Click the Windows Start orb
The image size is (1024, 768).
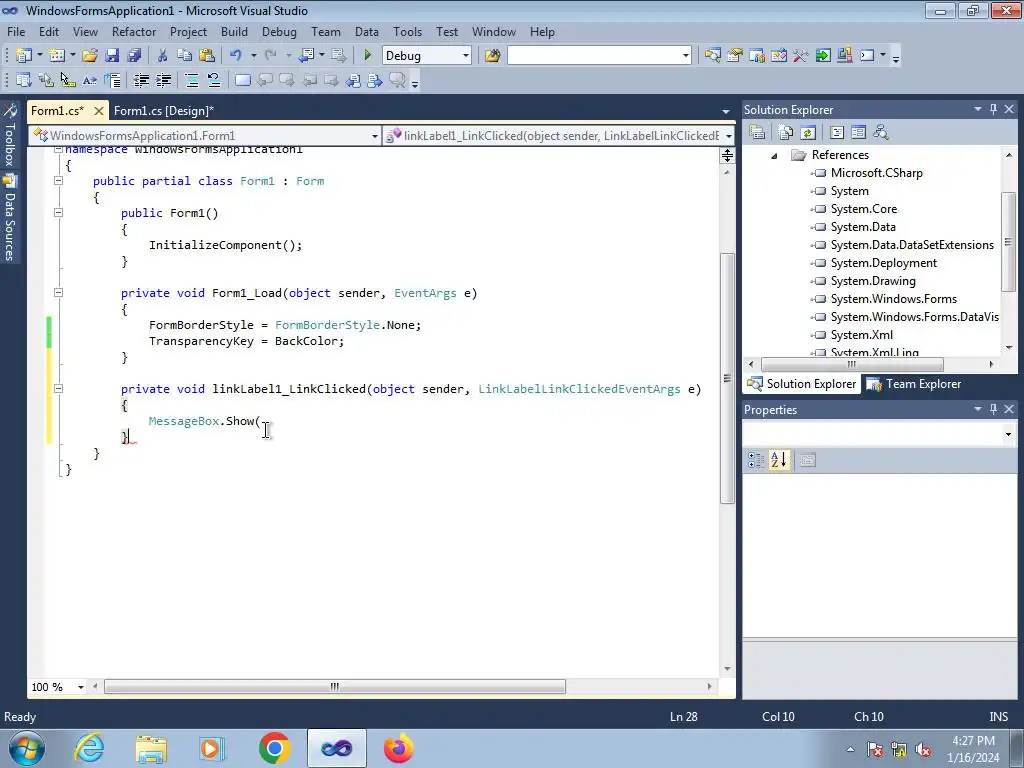coord(27,748)
